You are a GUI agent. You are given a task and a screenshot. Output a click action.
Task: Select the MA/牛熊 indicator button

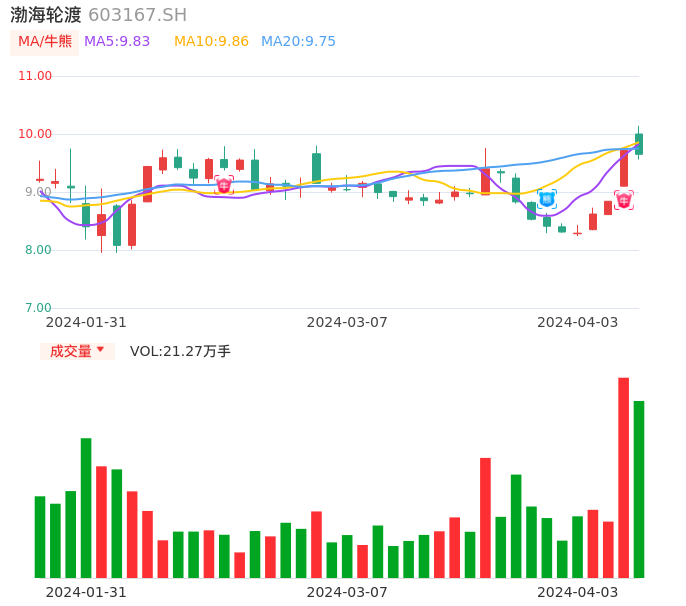(45, 41)
